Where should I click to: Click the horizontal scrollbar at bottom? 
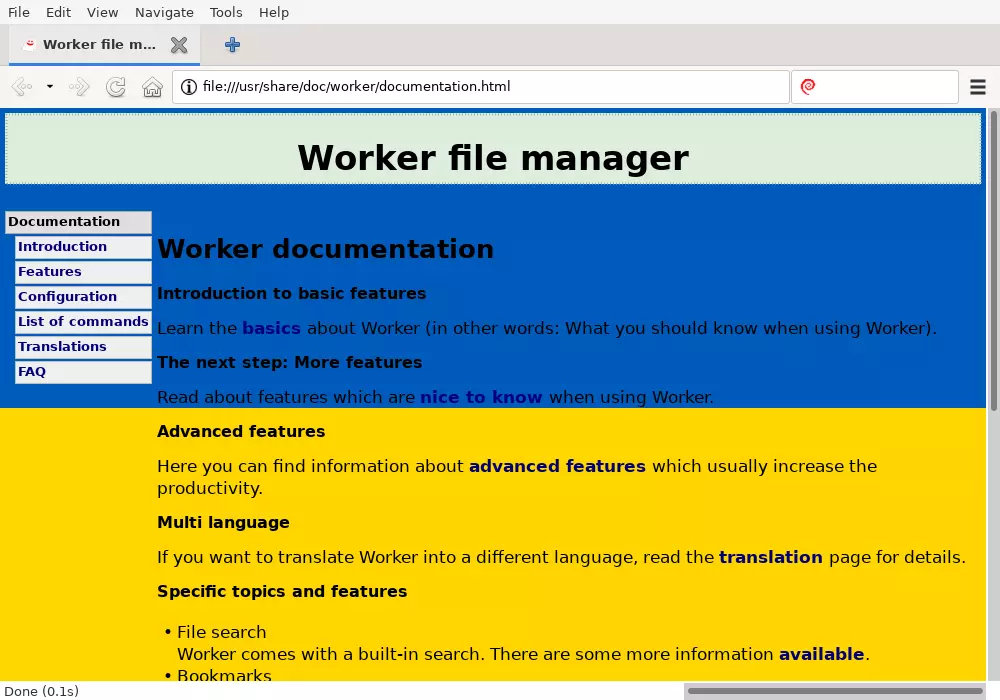pos(835,691)
